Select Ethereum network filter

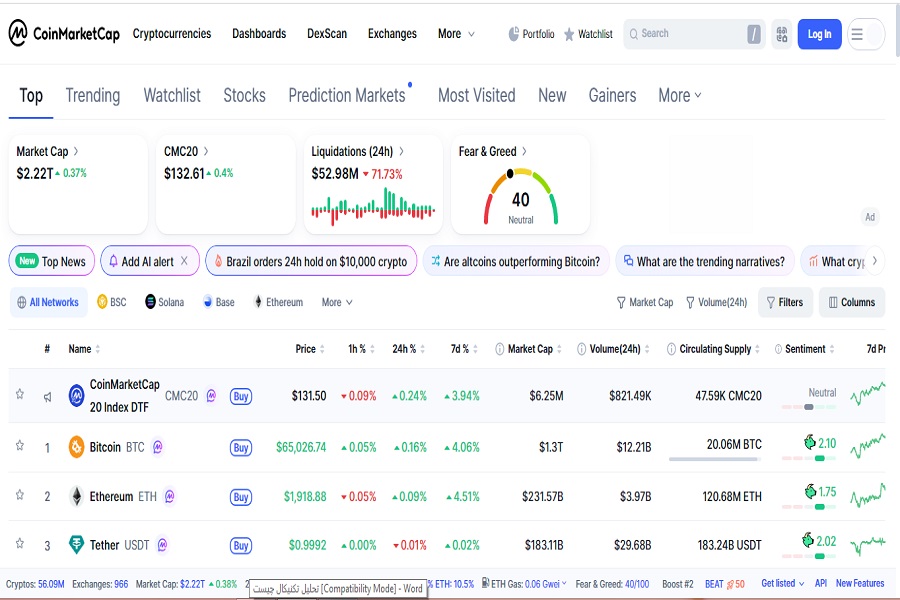click(x=278, y=302)
